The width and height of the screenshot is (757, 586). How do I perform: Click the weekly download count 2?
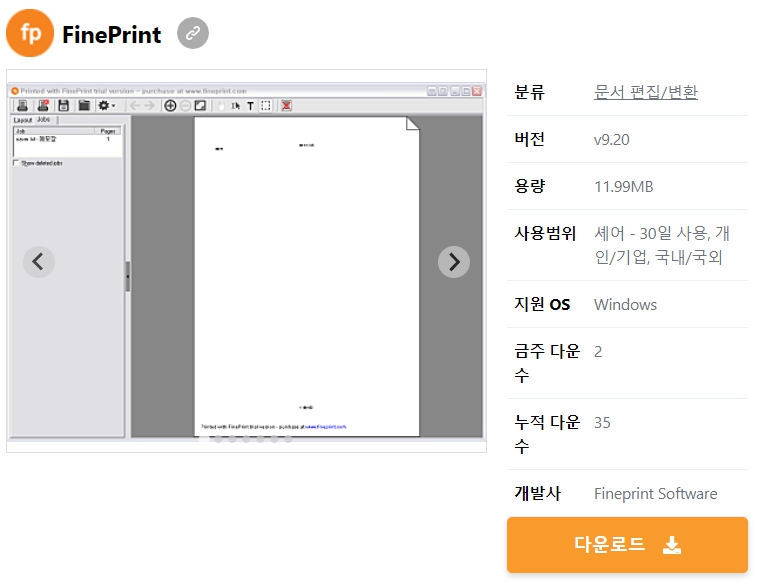pos(598,351)
